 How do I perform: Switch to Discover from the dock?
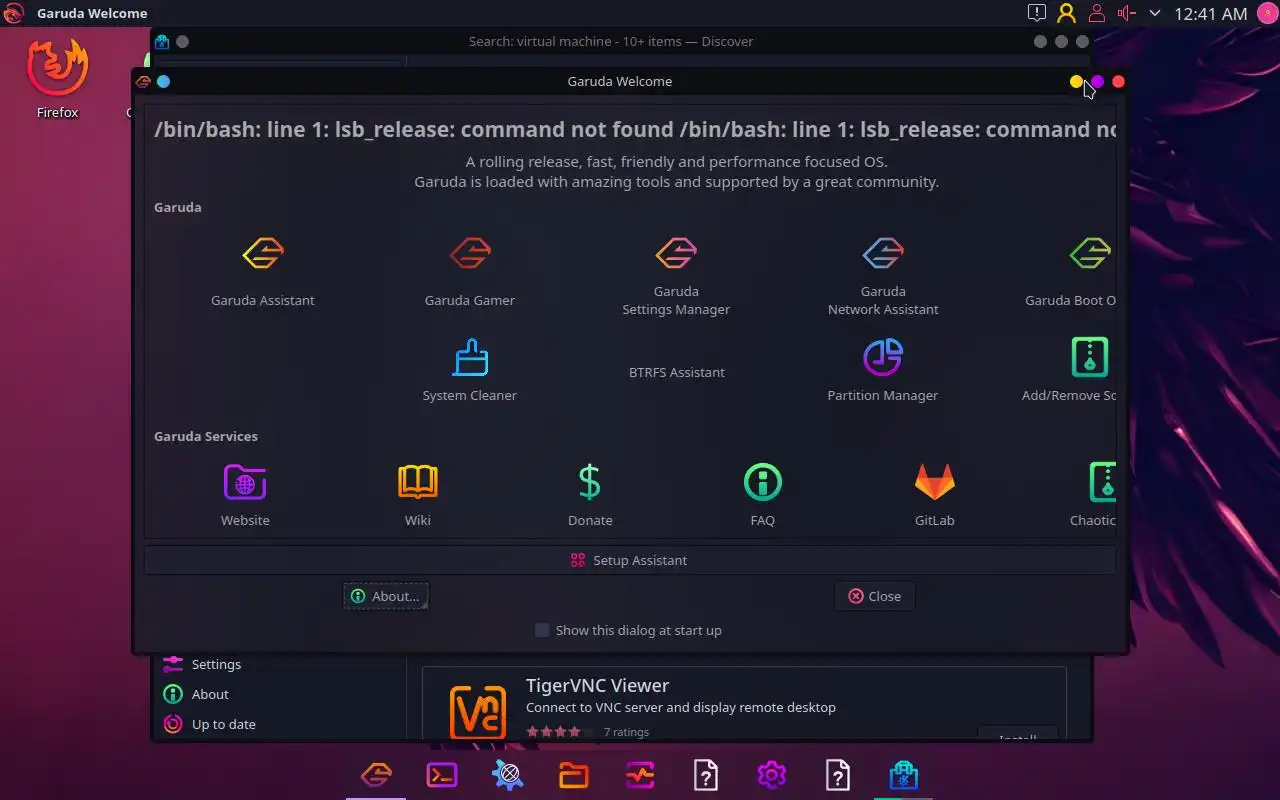pos(904,775)
